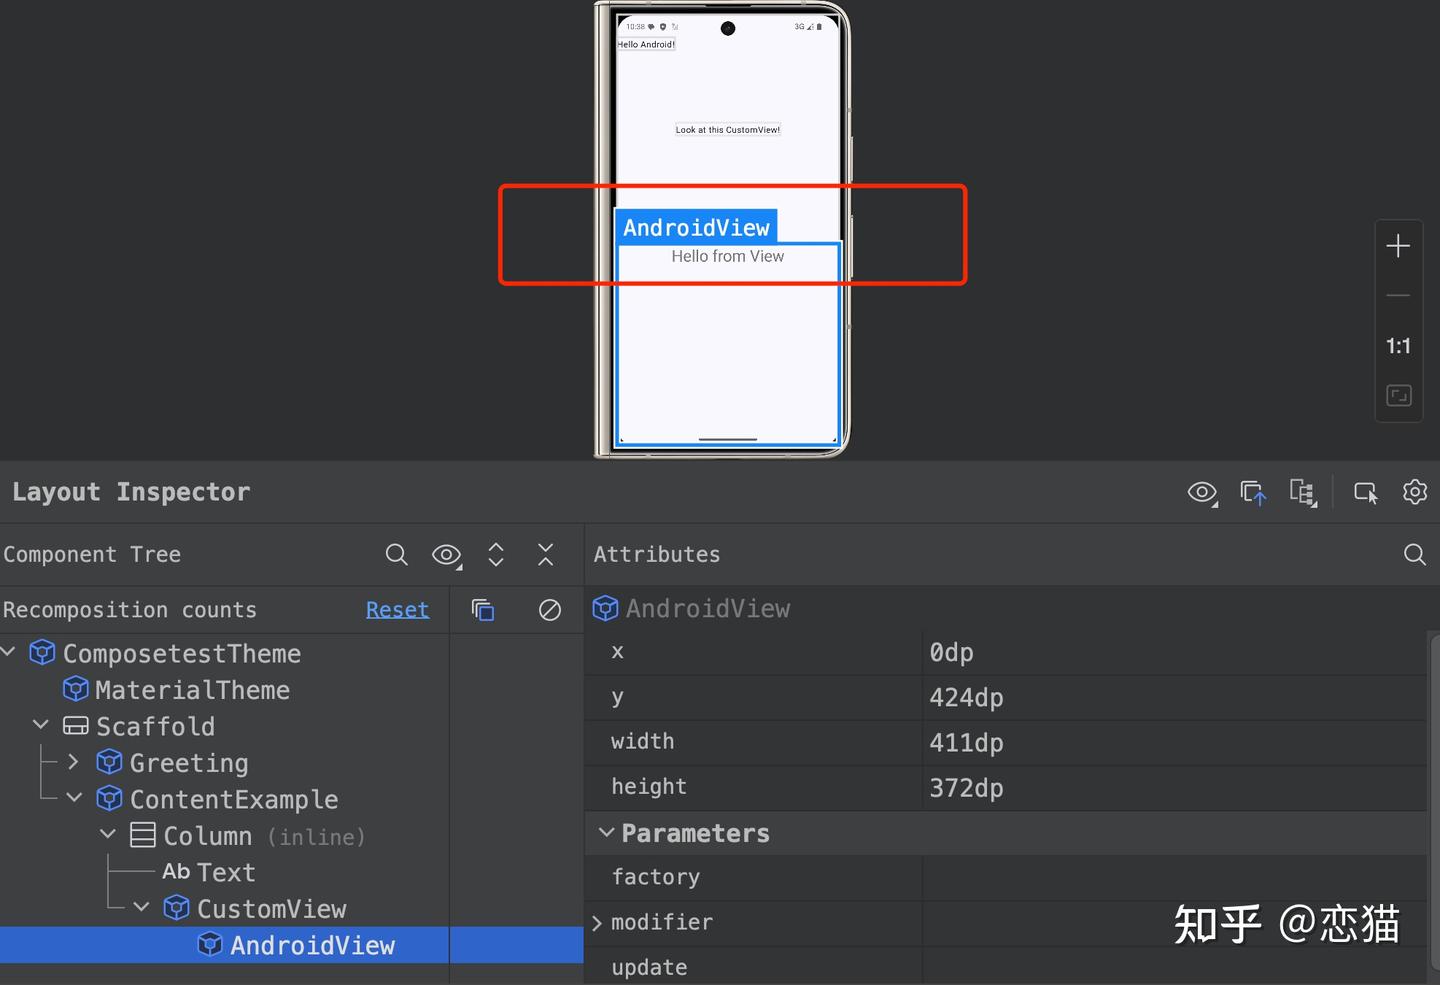Collapse the Scaffold node
1440x985 pixels.
(41, 724)
